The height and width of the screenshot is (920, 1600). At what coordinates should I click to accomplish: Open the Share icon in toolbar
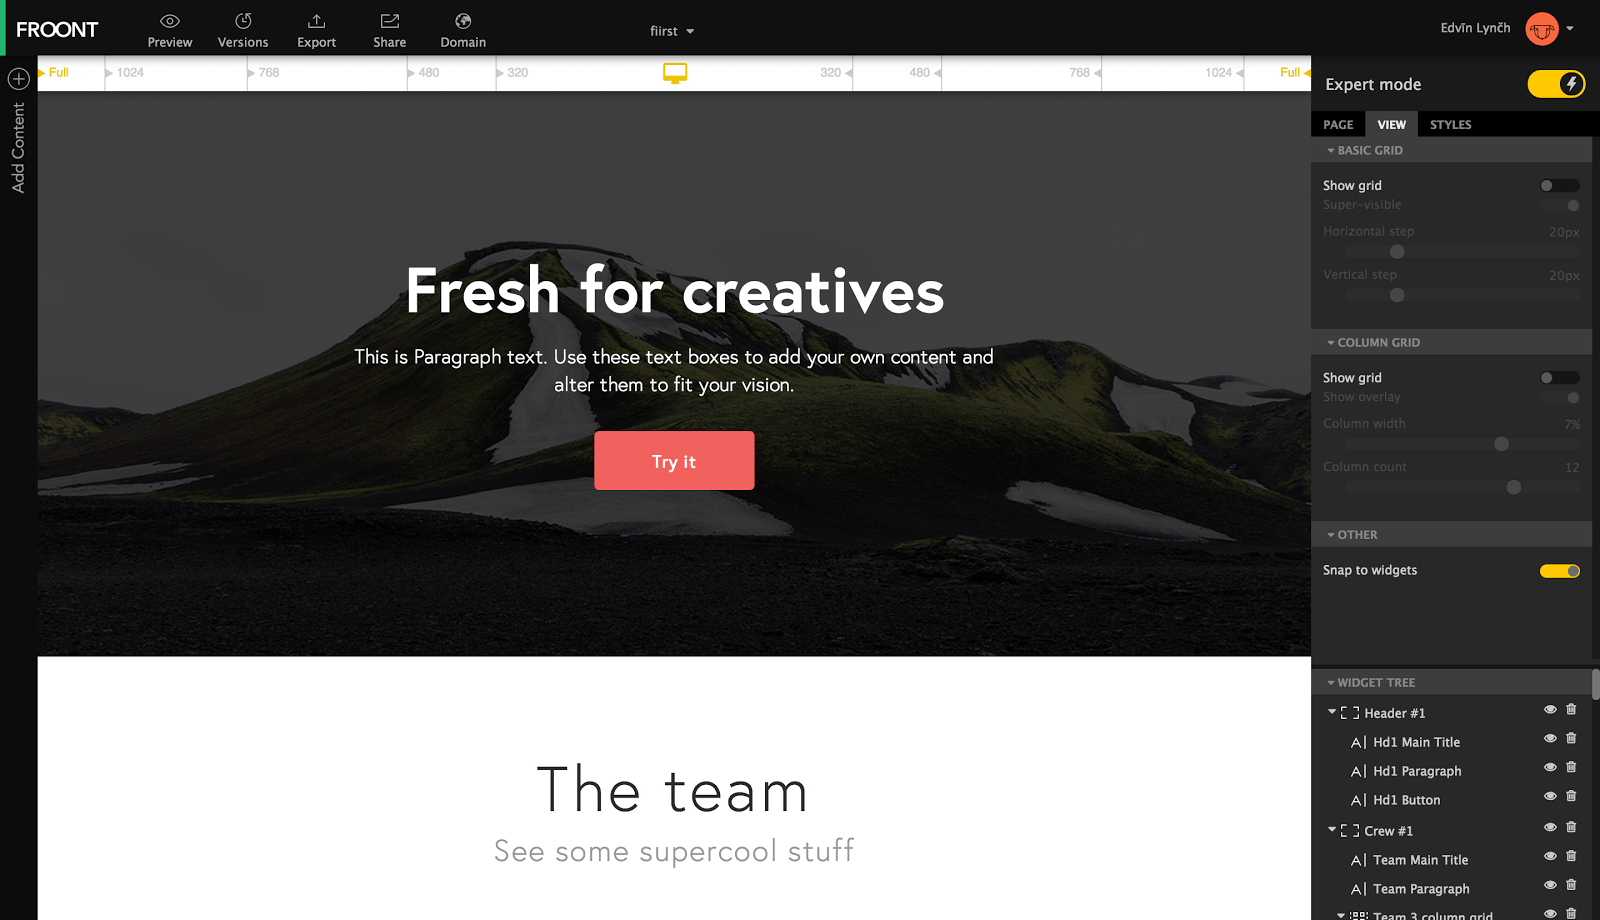tap(390, 21)
